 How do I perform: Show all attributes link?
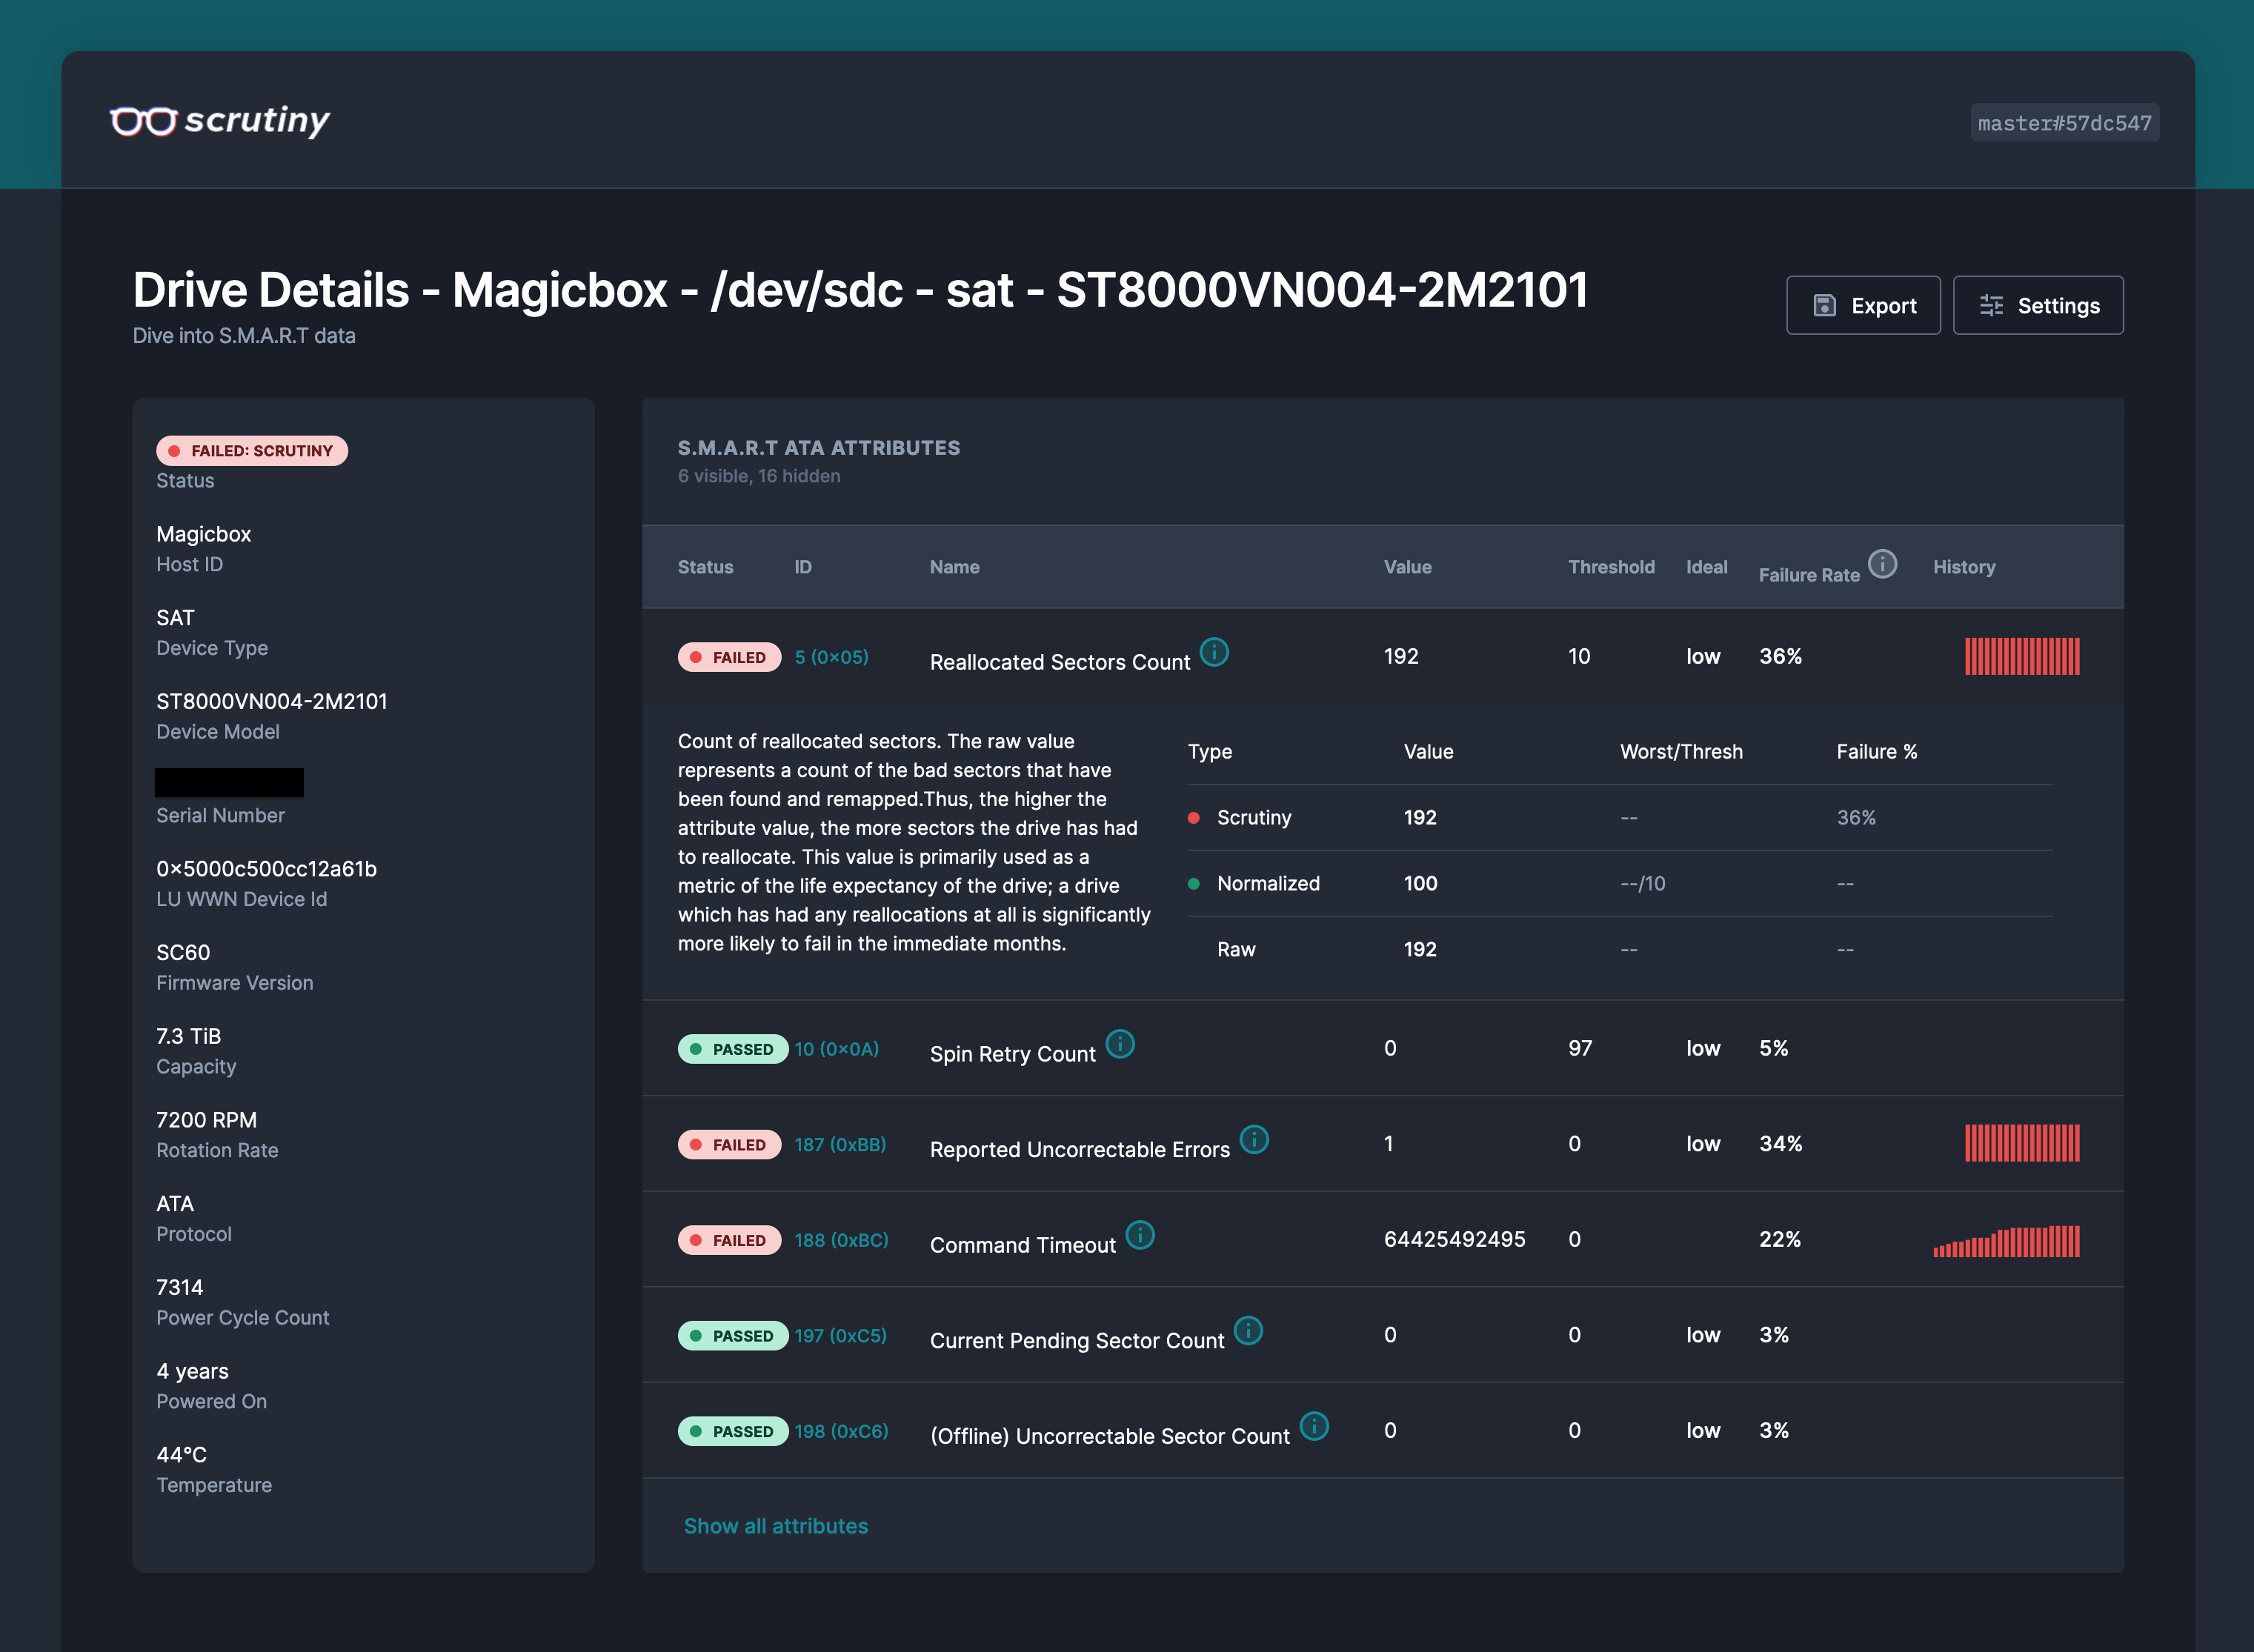(x=776, y=1526)
